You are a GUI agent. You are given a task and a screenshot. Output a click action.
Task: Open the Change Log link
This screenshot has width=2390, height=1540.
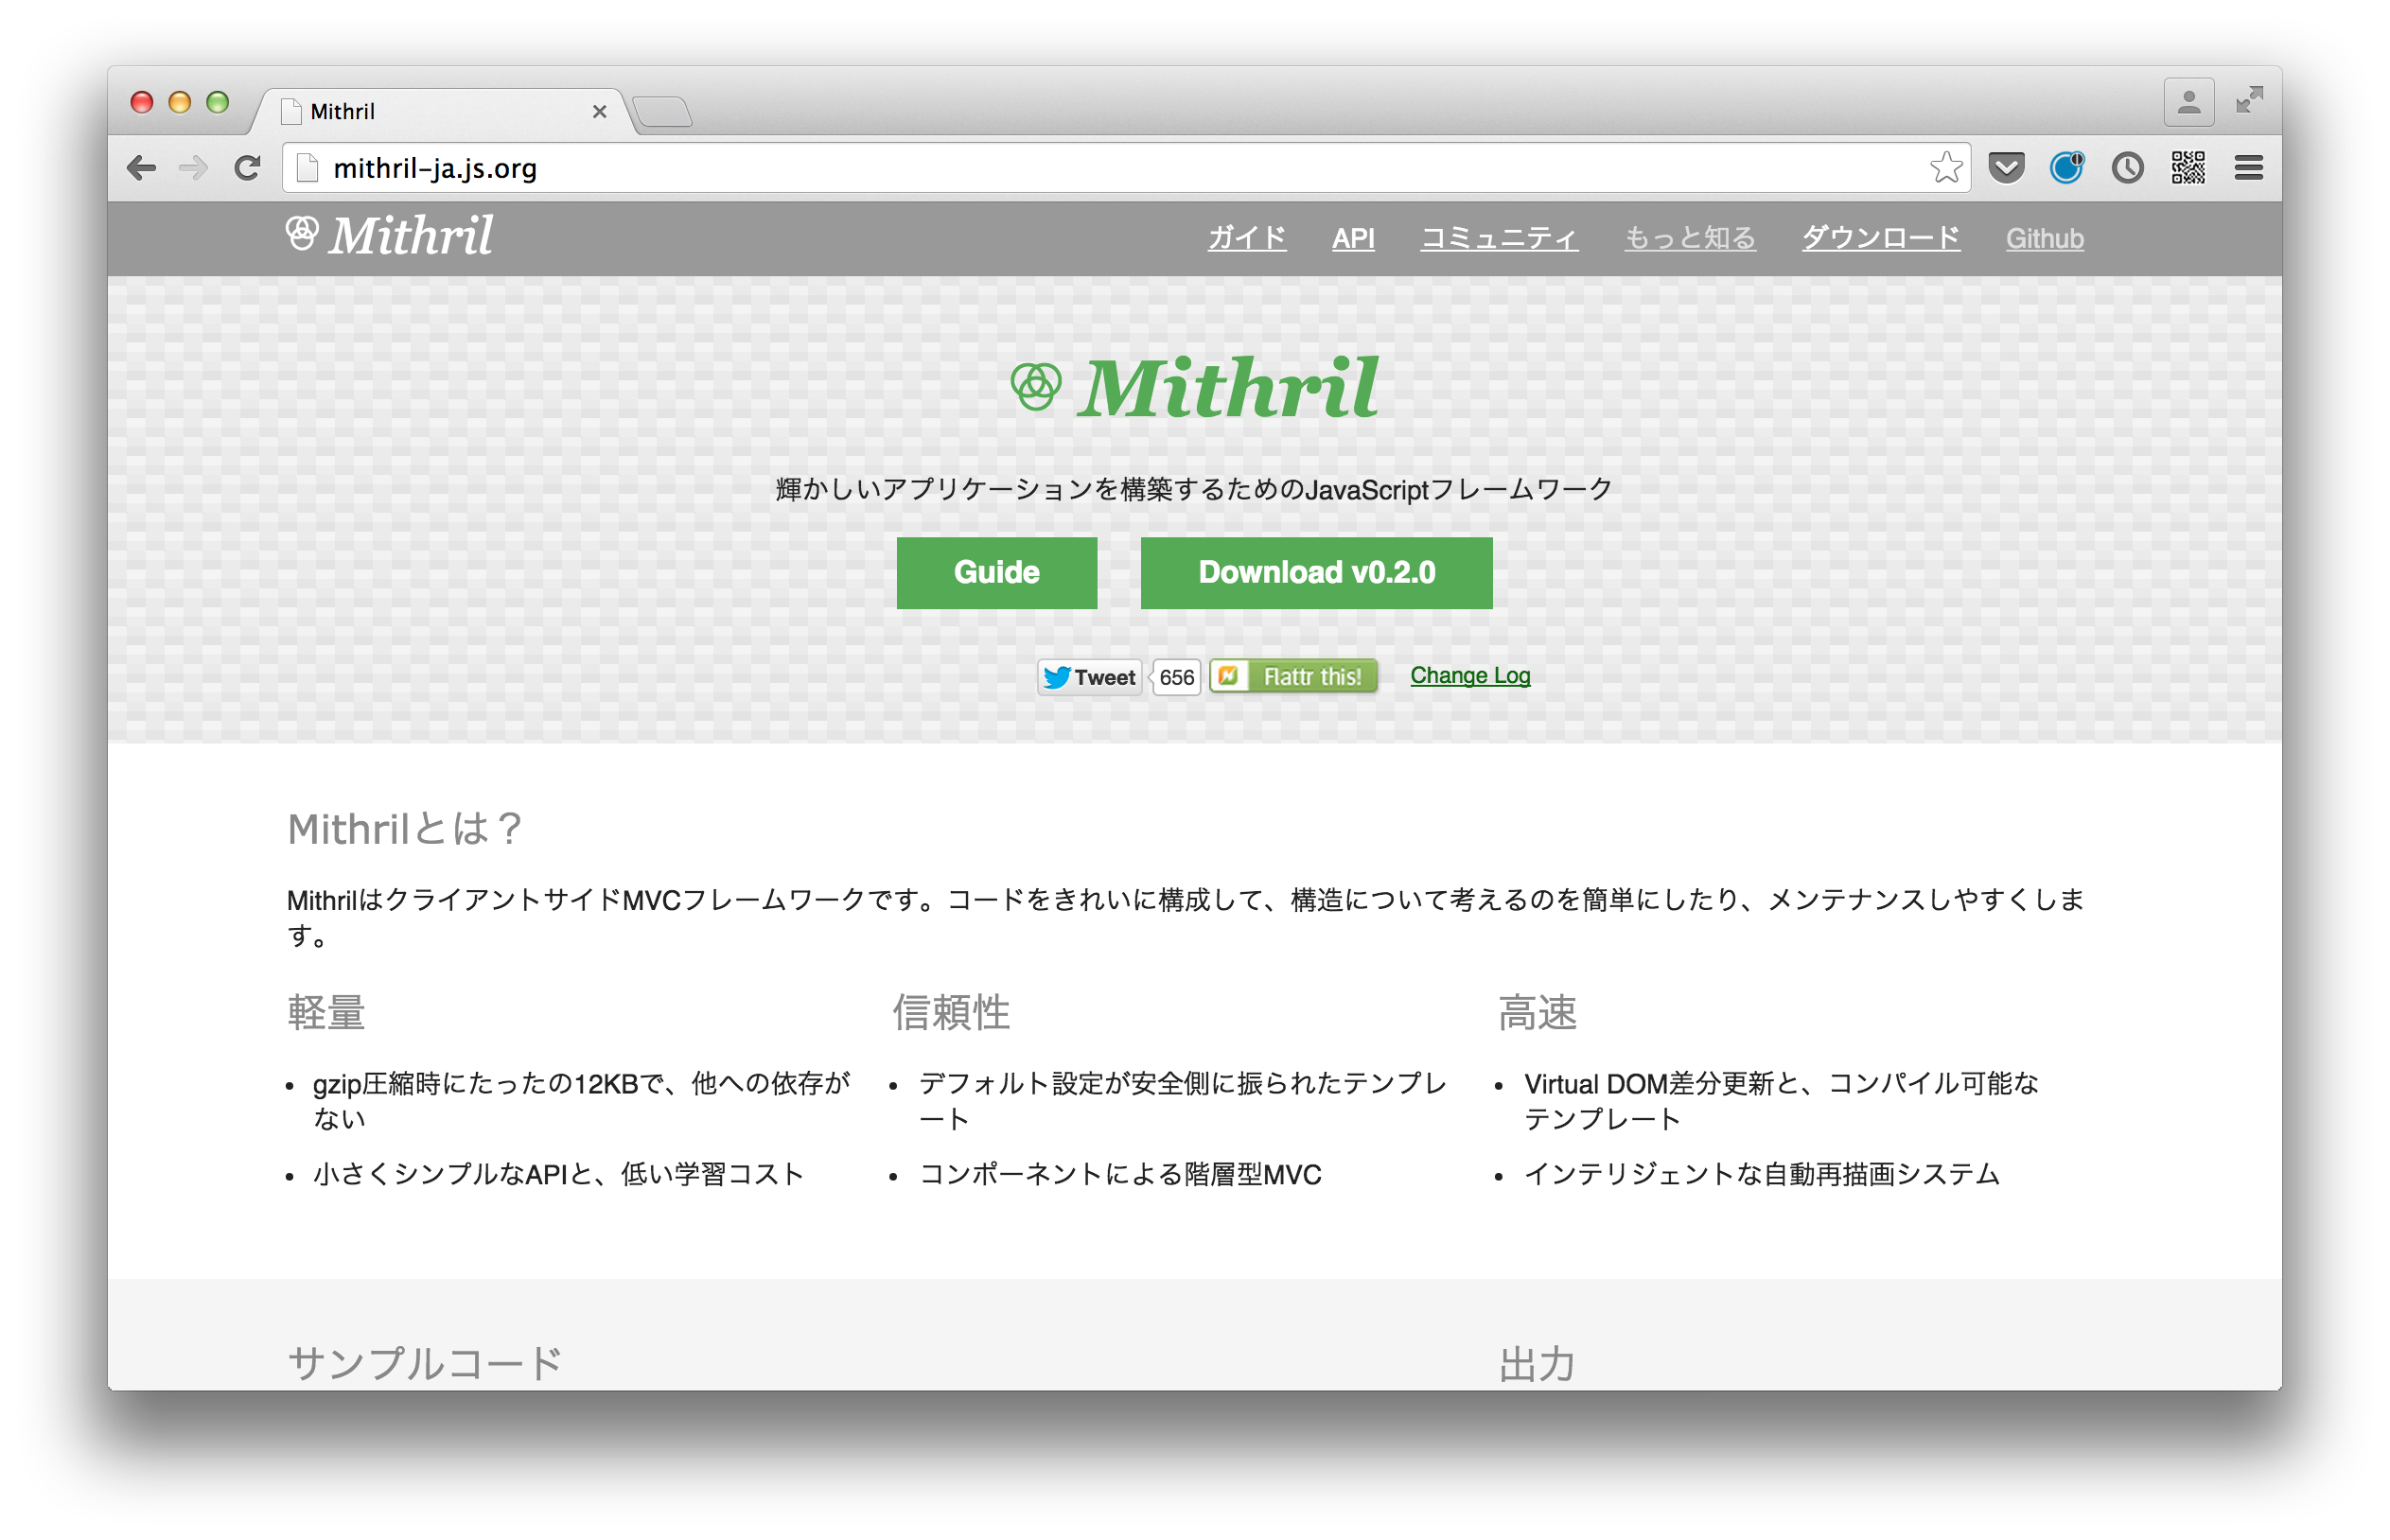coord(1469,675)
